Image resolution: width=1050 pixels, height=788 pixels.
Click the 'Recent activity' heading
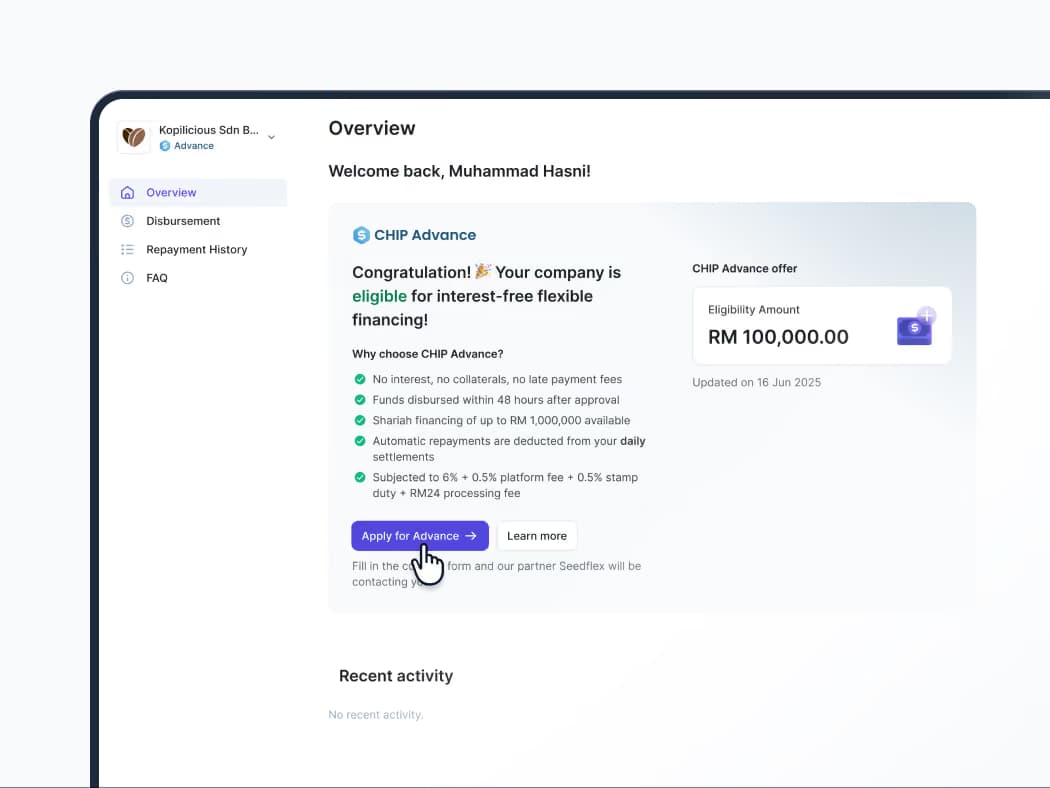pos(396,676)
